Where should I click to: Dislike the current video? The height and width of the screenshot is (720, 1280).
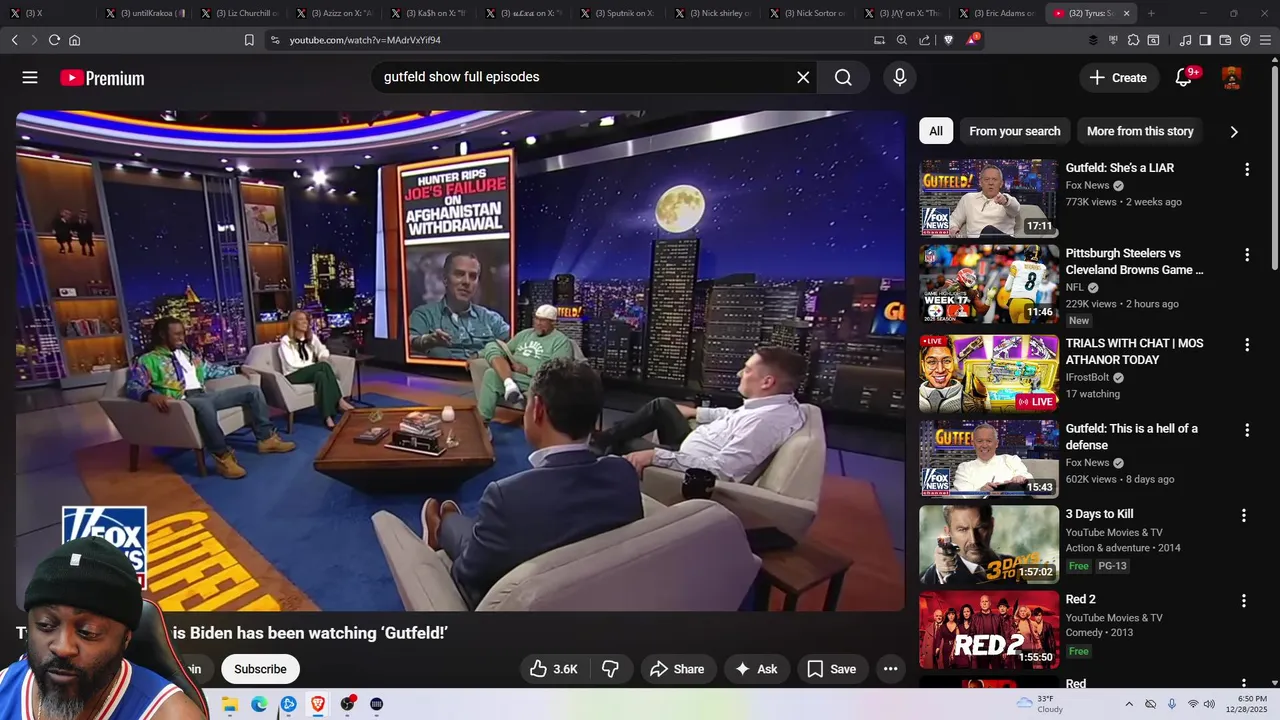[x=610, y=669]
